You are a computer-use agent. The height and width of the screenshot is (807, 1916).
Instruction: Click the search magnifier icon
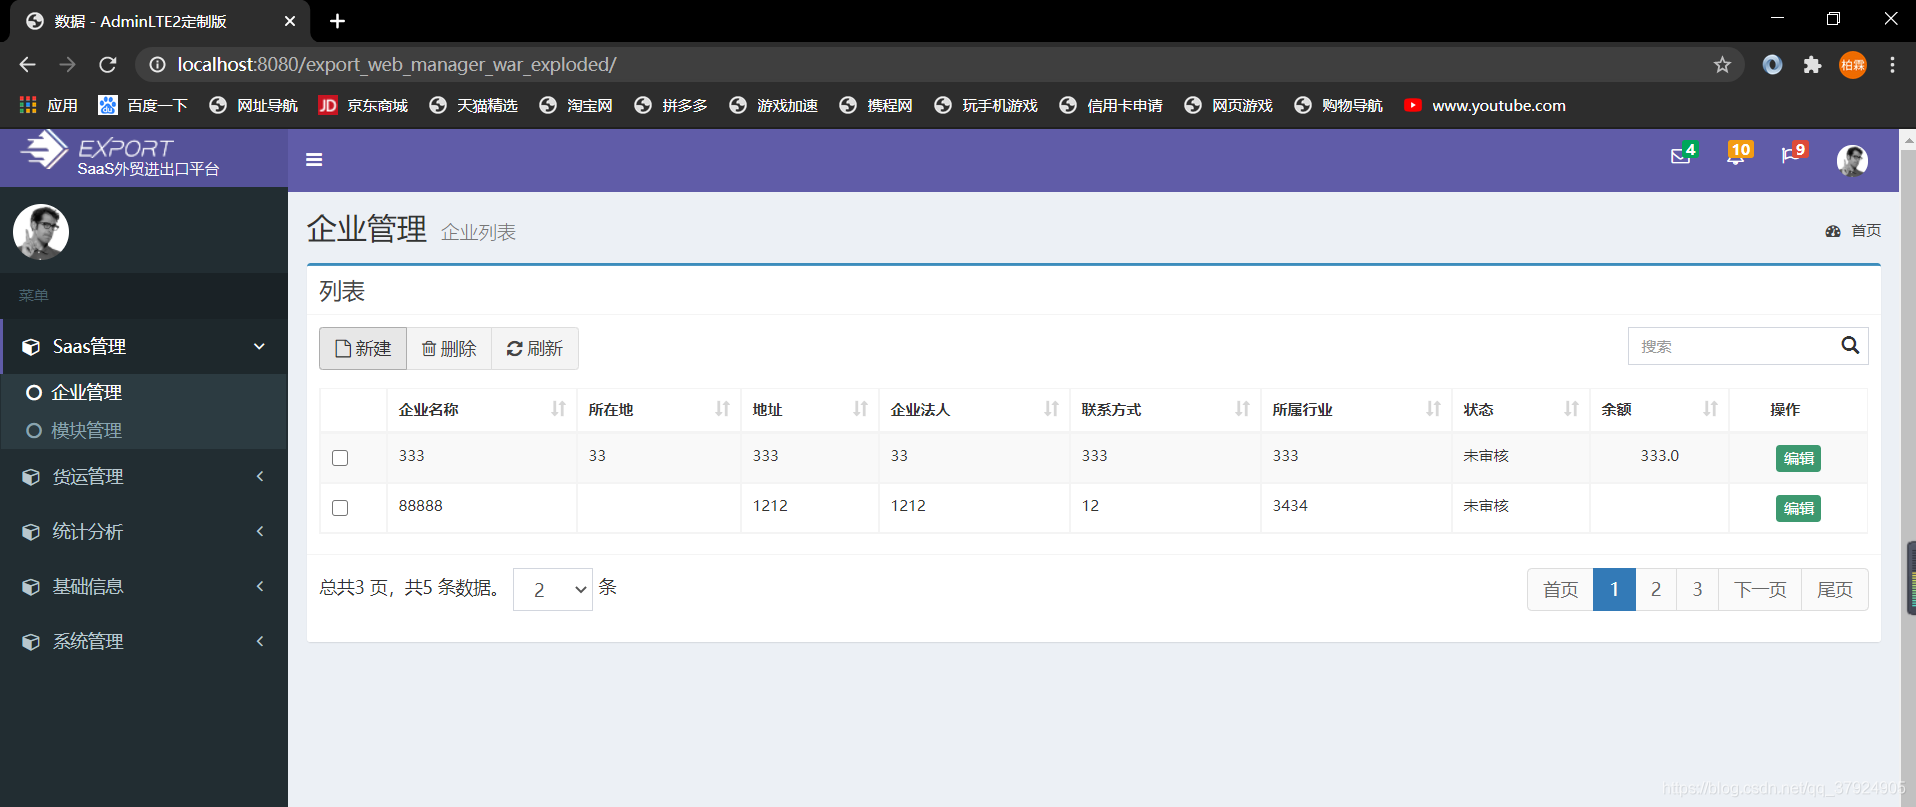point(1850,345)
